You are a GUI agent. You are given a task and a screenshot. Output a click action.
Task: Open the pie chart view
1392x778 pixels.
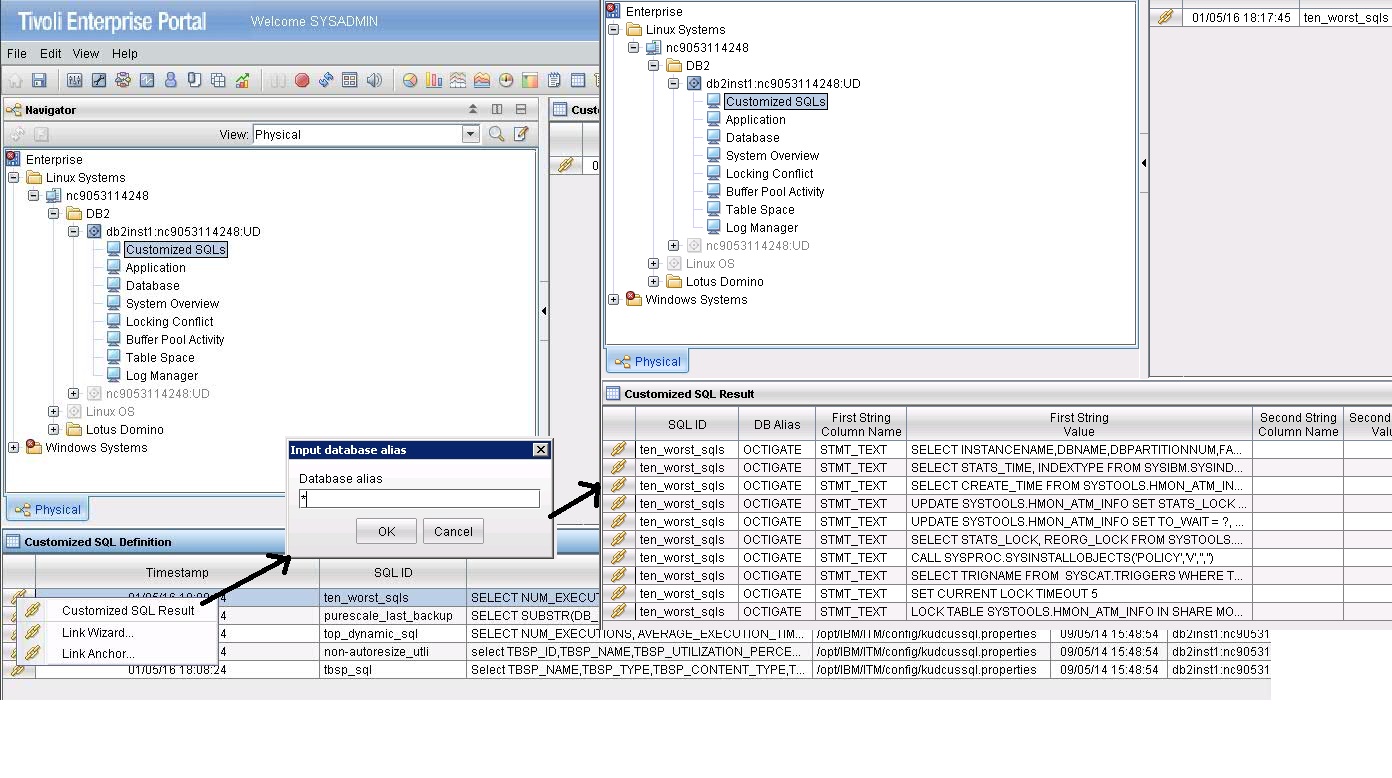pos(410,80)
